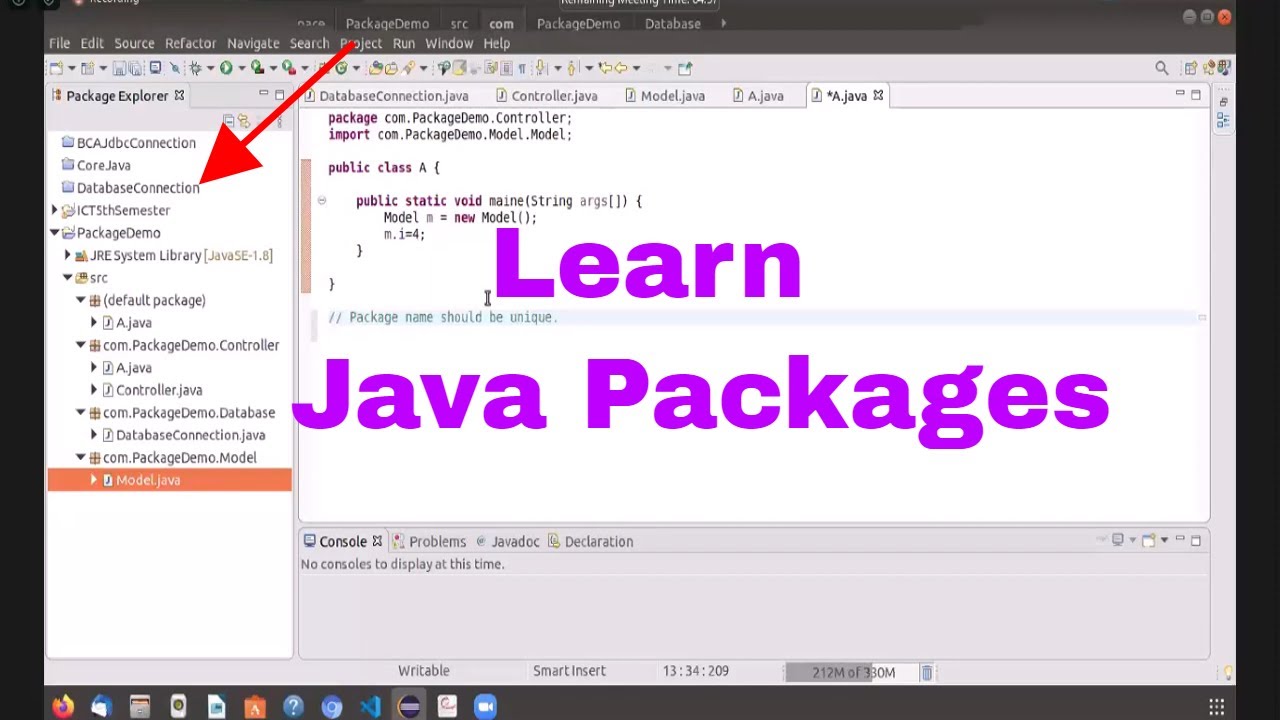1280x720 pixels.
Task: Expand the Controller.java file node
Action: (x=95, y=390)
